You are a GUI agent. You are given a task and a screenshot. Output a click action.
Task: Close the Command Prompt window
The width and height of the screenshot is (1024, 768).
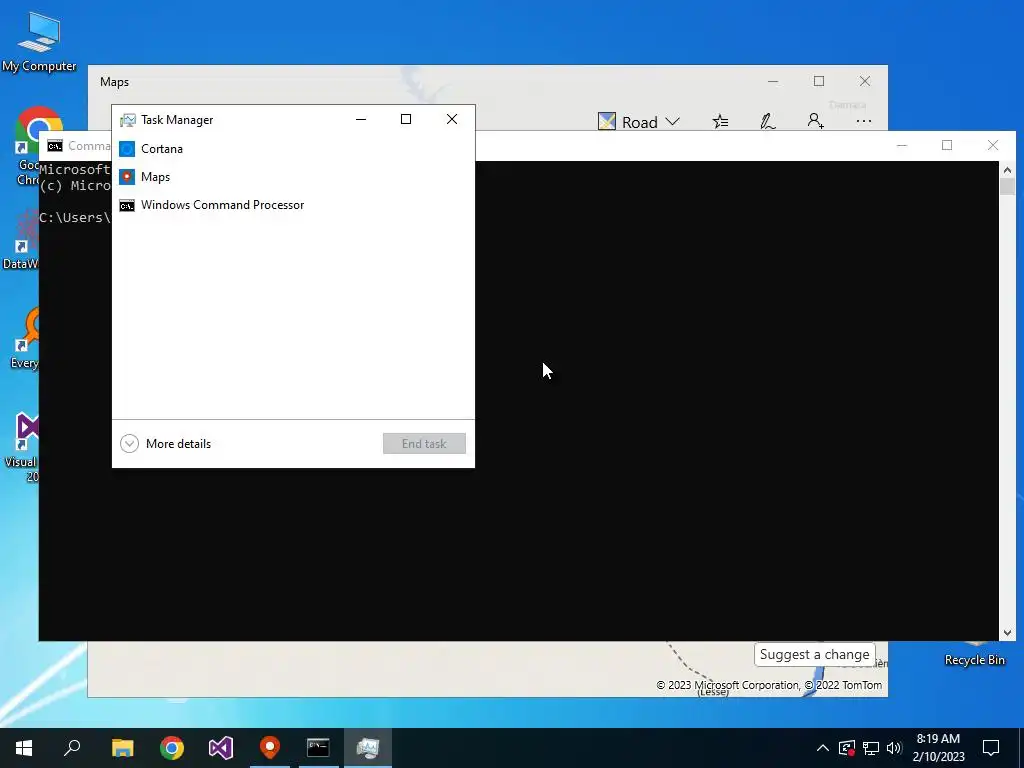tap(993, 145)
